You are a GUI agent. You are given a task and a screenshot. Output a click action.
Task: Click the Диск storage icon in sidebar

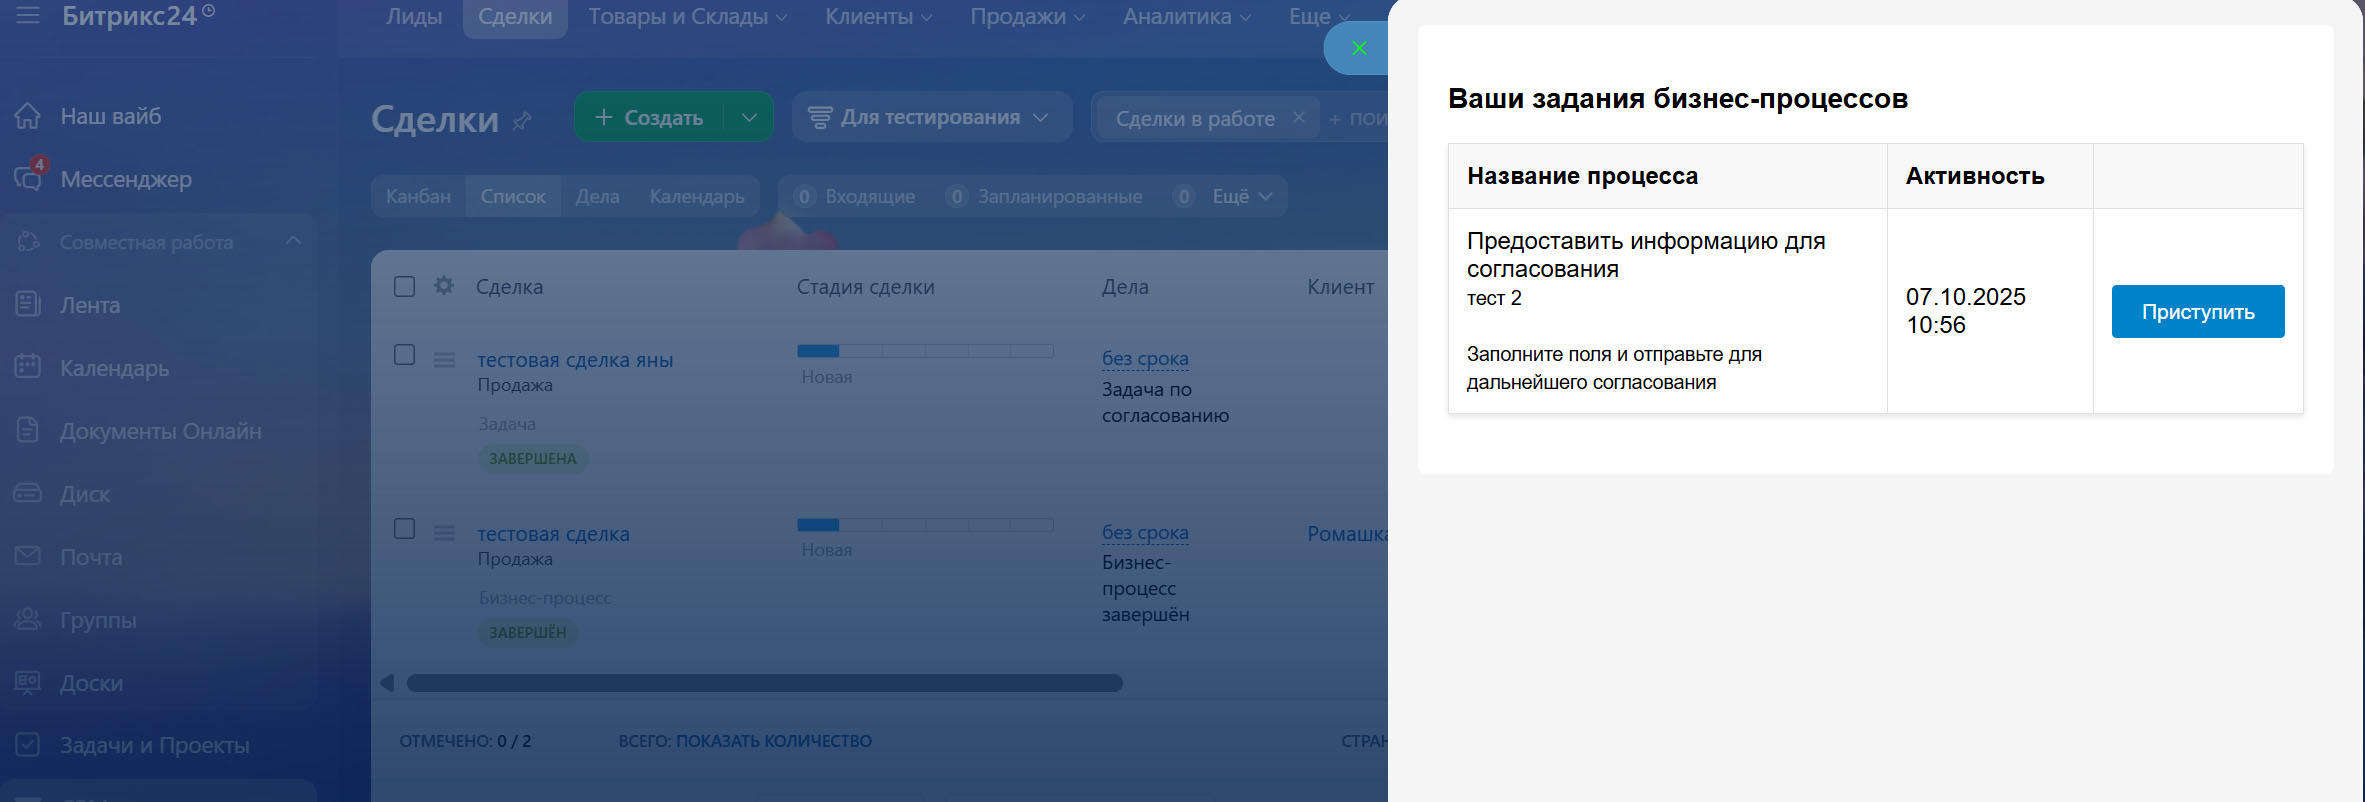tap(28, 493)
